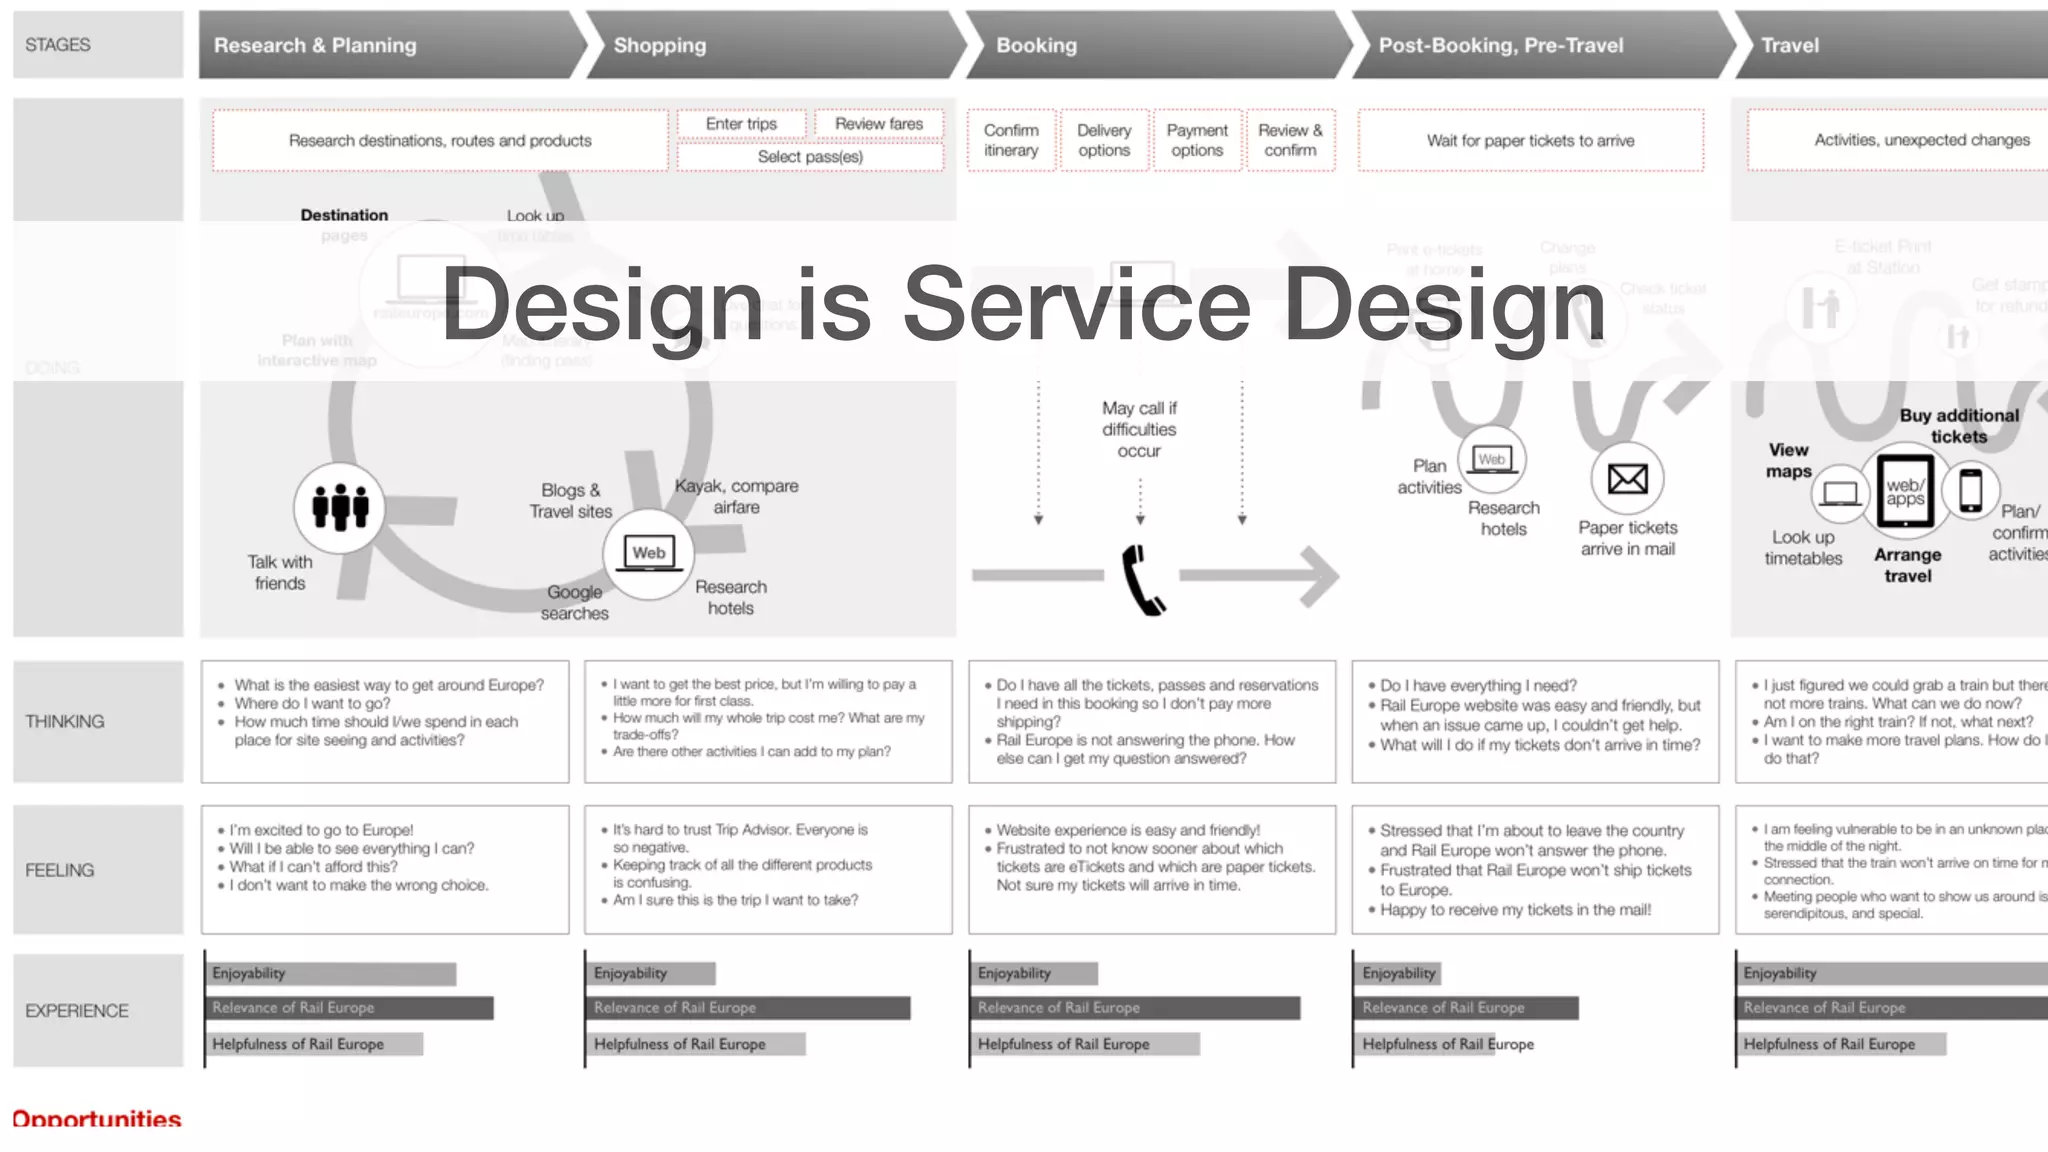Click the envelope icon for paper tickets
2048x1152 pixels.
(1628, 479)
